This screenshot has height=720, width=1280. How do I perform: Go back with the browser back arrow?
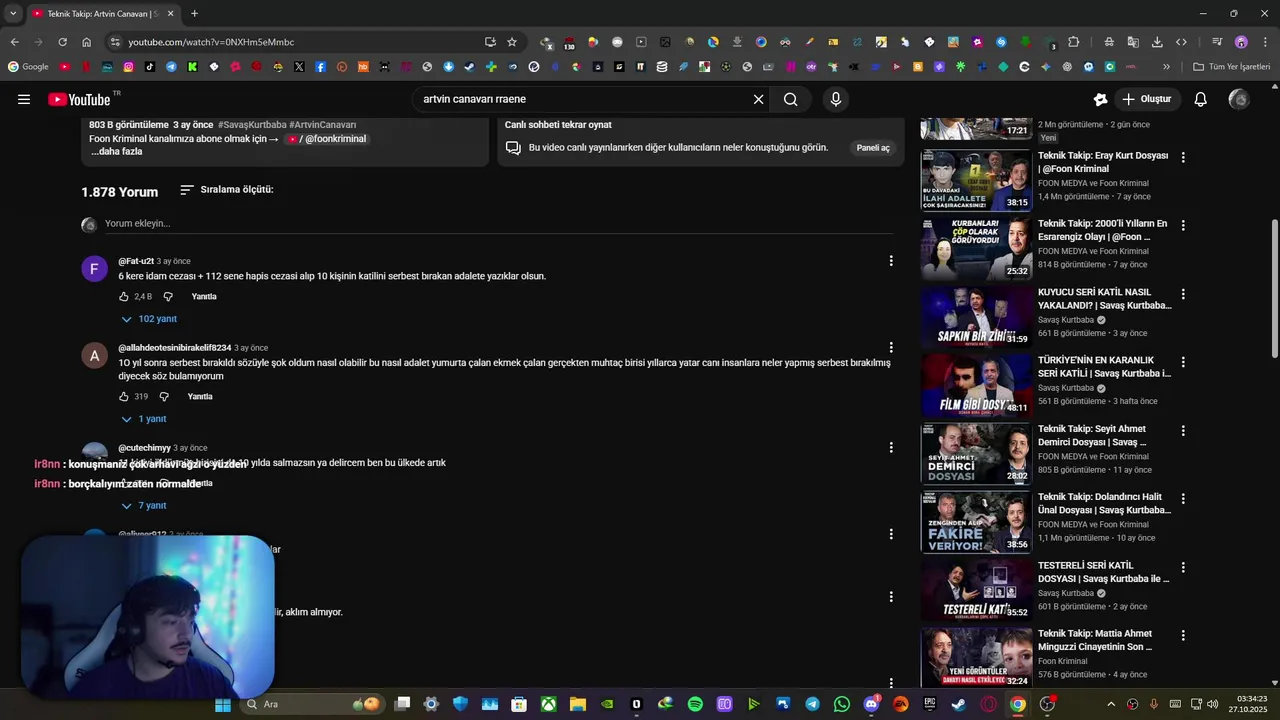point(14,42)
